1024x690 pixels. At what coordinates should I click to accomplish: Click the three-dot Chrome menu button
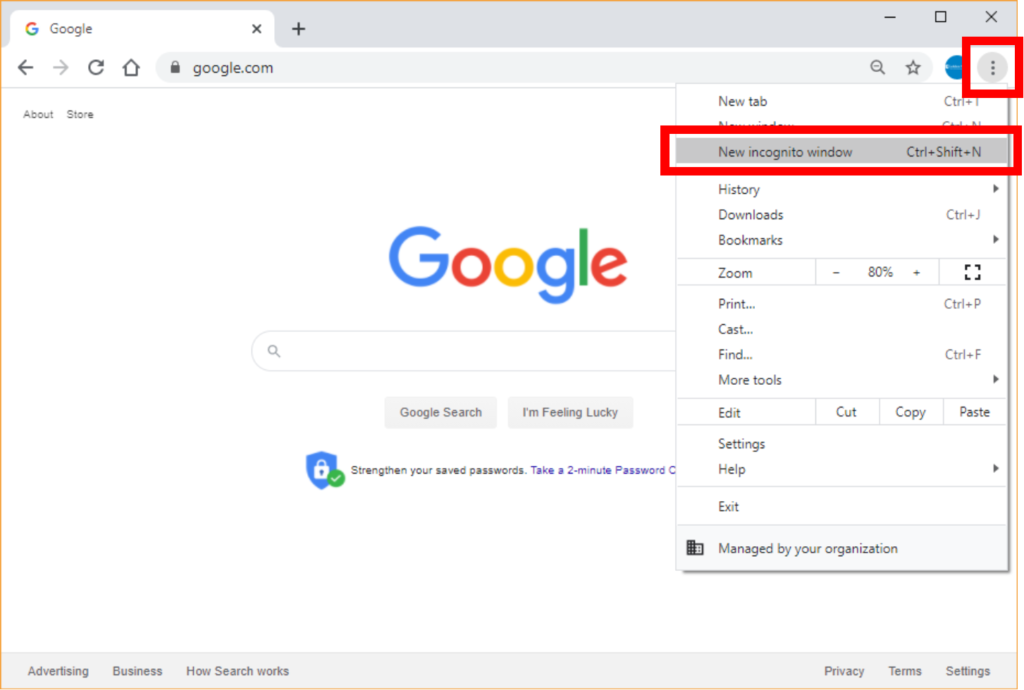(x=993, y=67)
